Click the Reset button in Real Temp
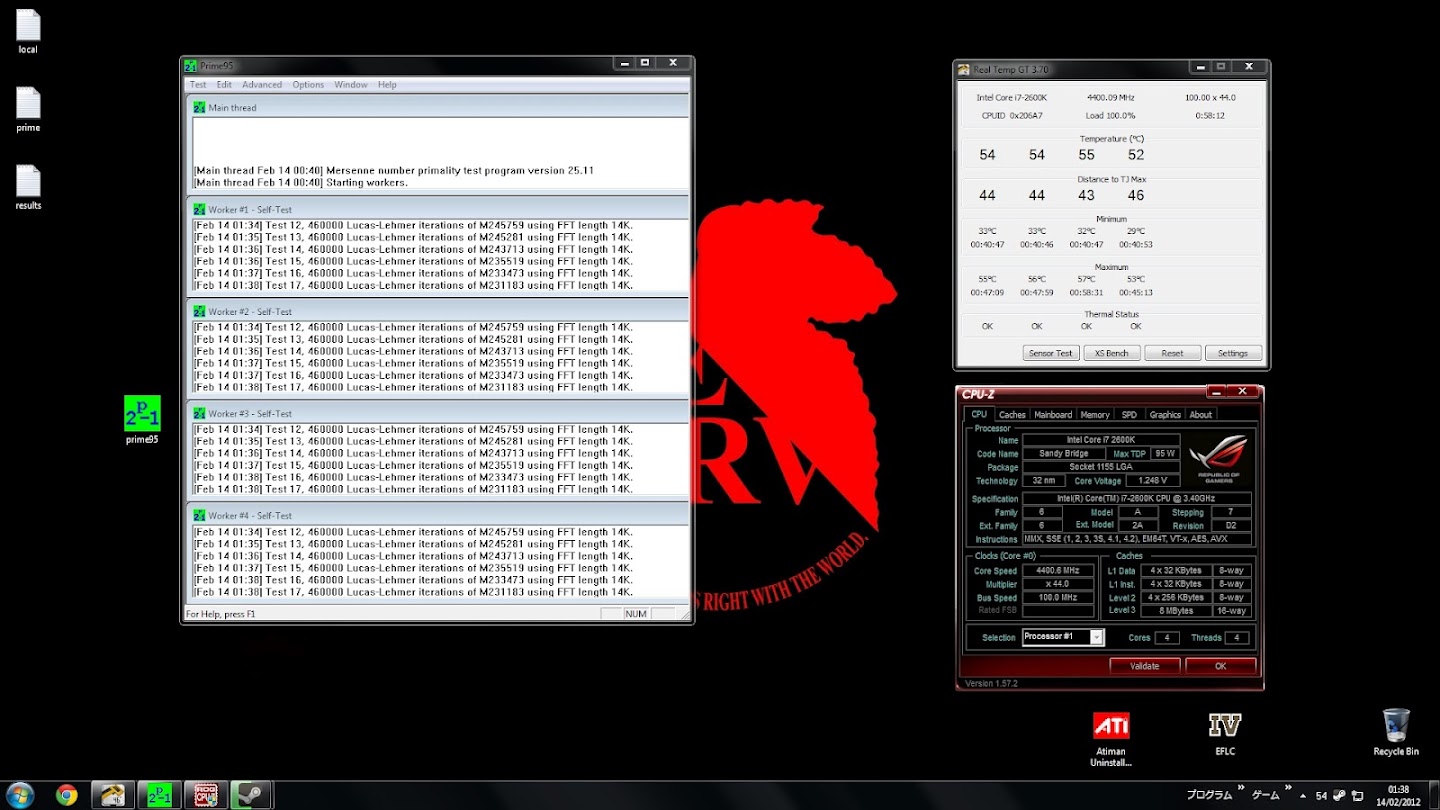Image resolution: width=1440 pixels, height=810 pixels. (x=1172, y=353)
